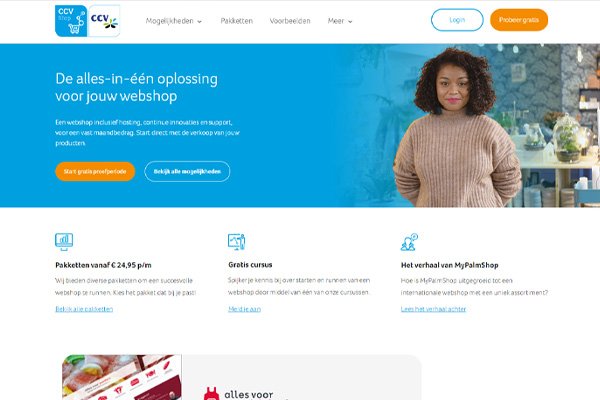600x400 pixels.
Task: Click the person icon above MyPalmShop story
Action: point(409,242)
